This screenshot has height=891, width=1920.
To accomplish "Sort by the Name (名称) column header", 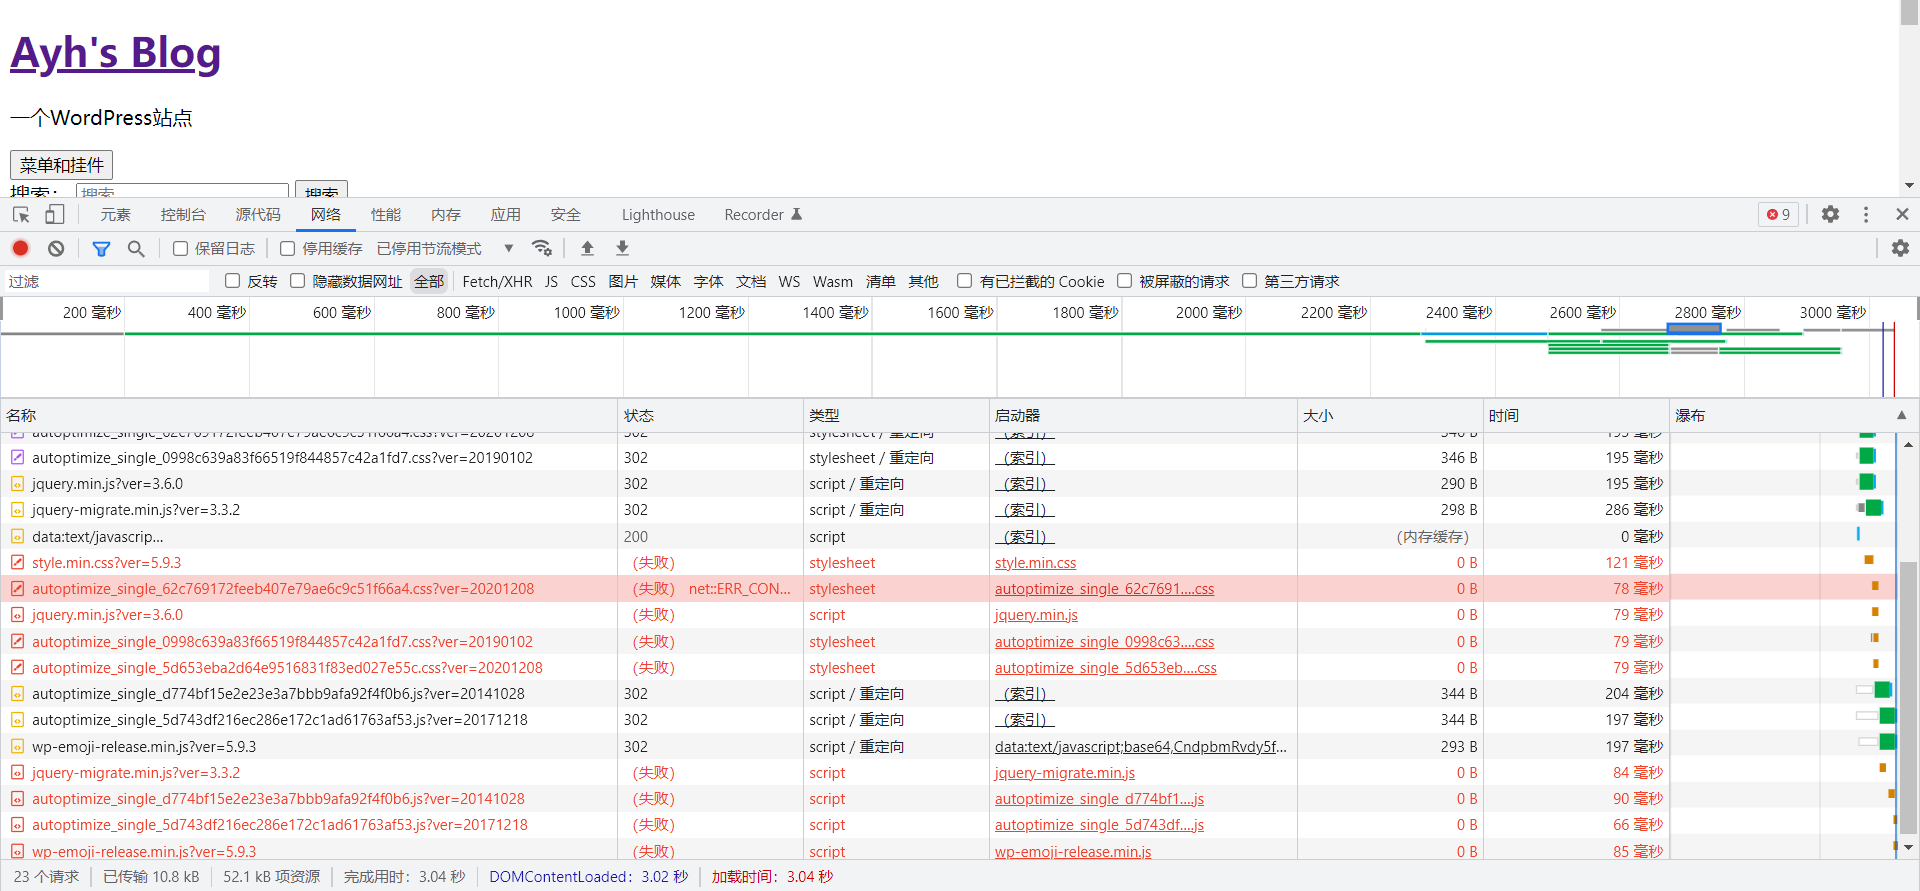I will point(309,415).
